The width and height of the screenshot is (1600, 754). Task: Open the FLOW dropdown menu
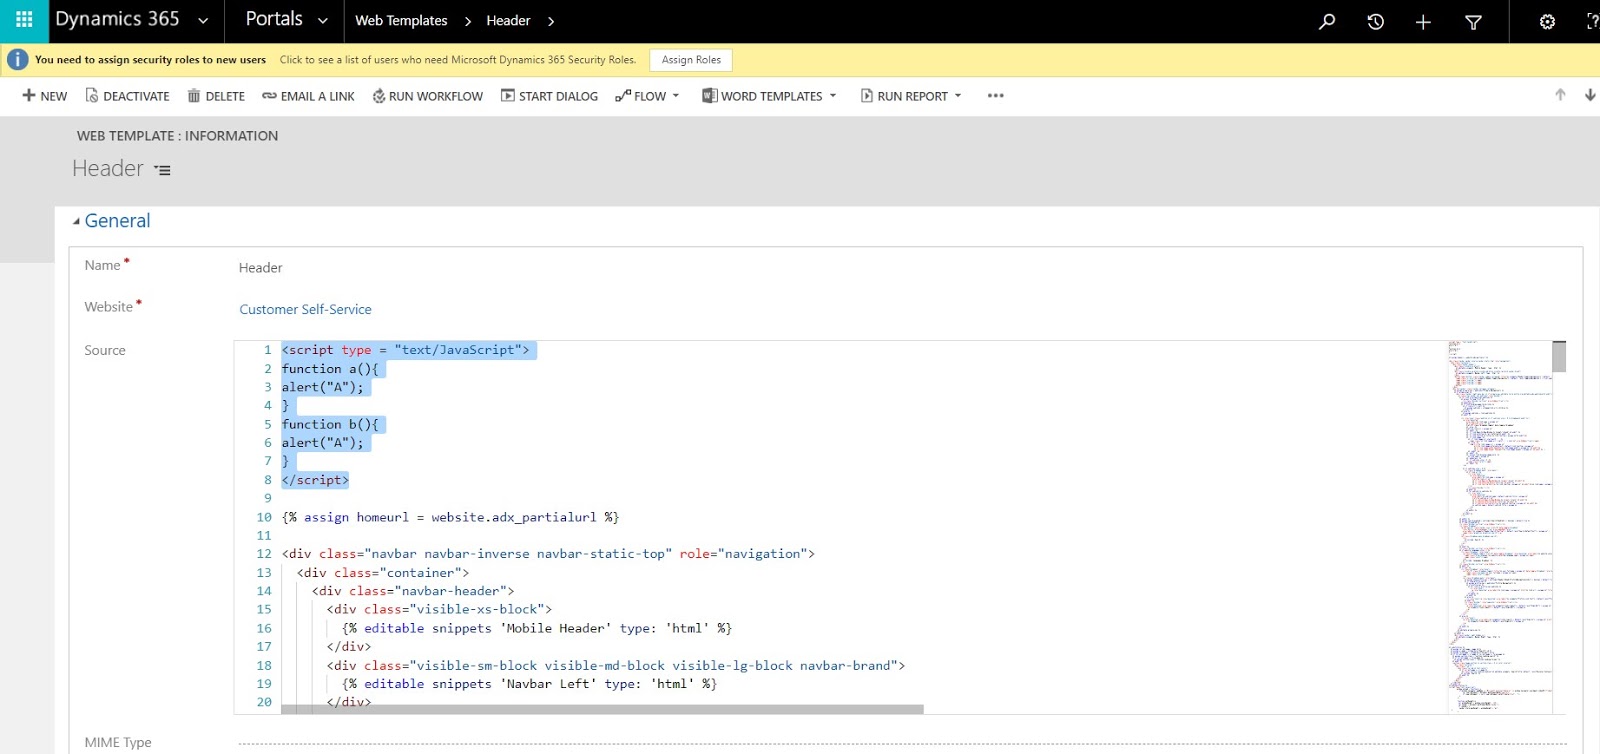click(647, 96)
